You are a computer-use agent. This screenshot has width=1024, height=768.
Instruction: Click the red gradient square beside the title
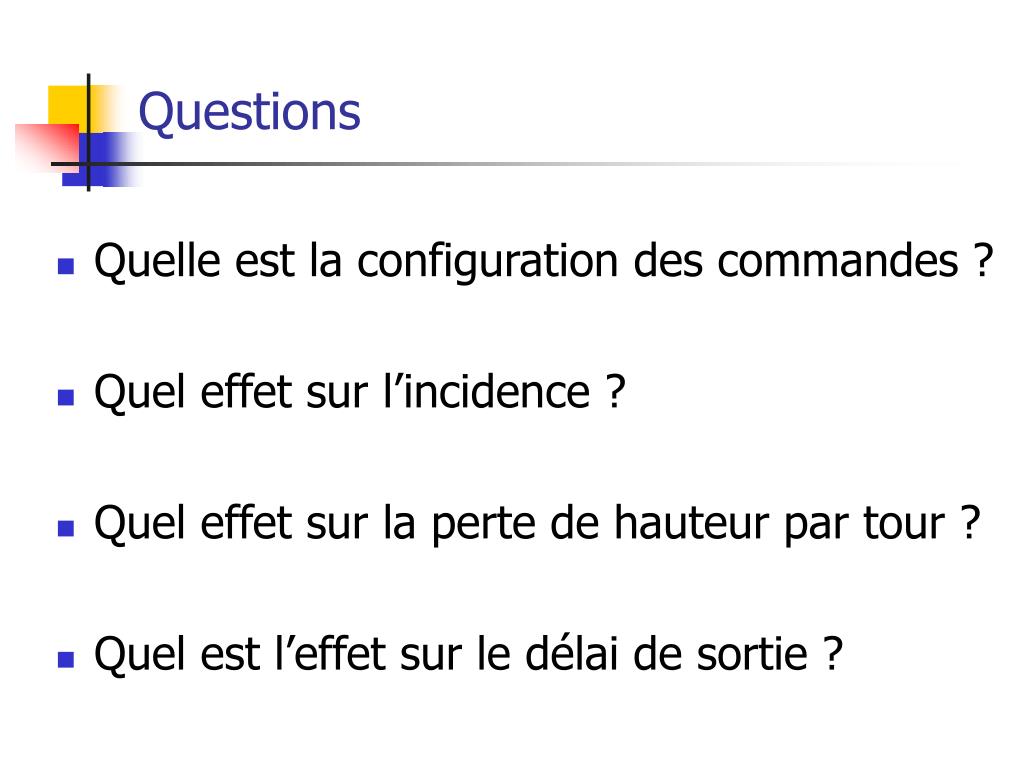tap(46, 147)
